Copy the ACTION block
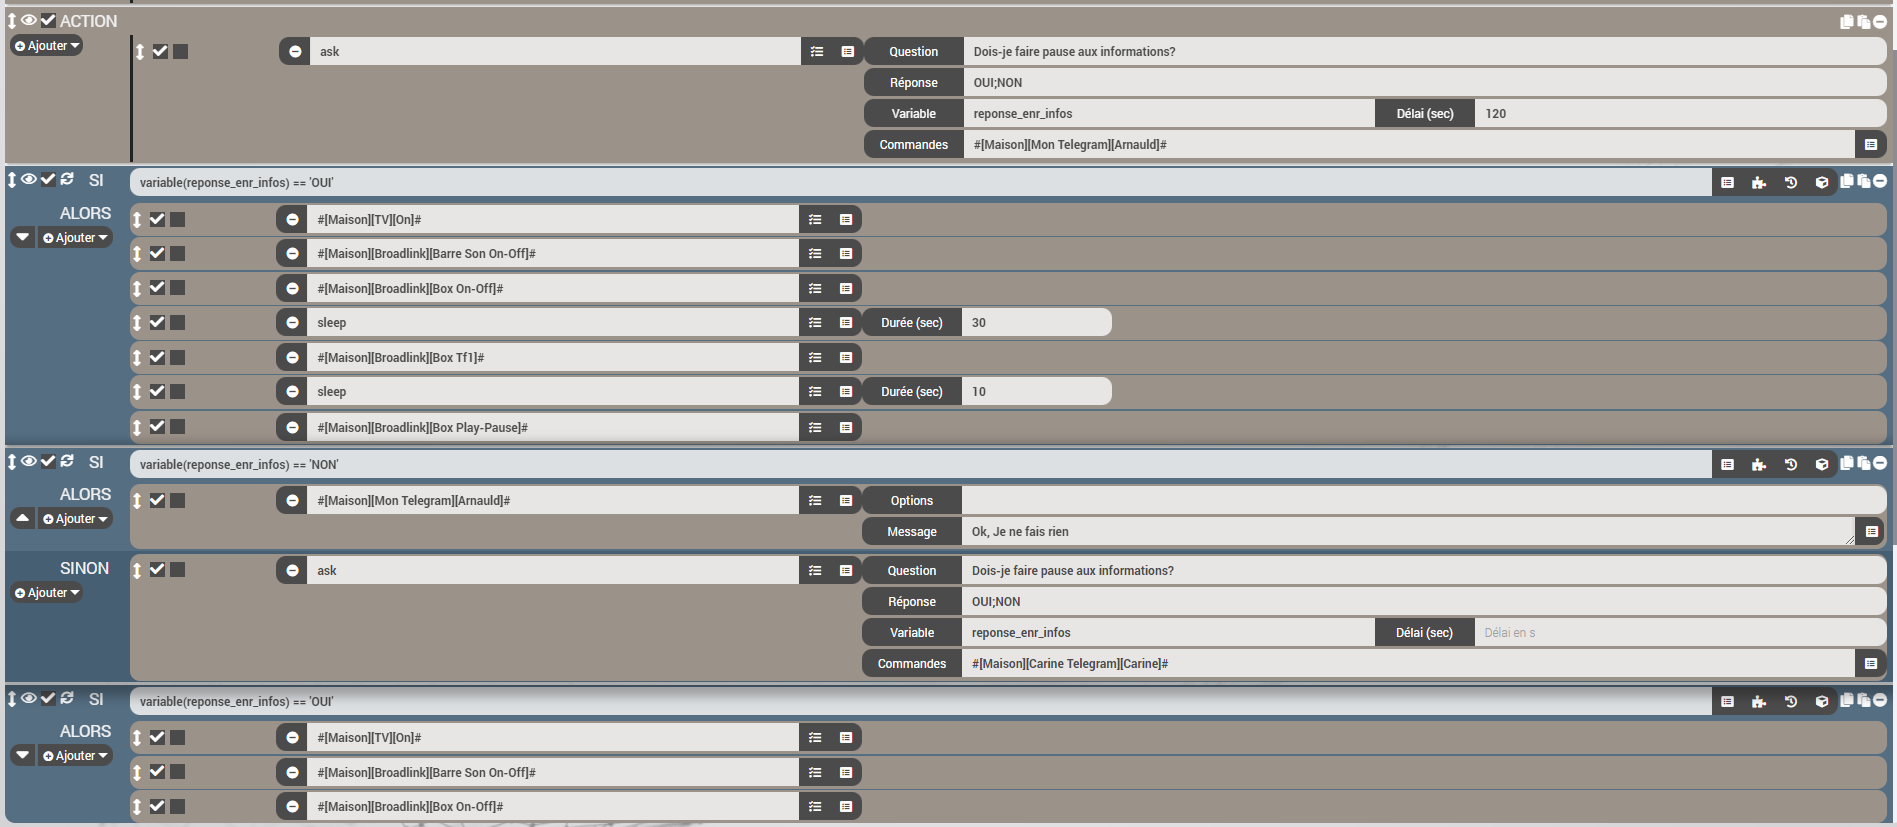This screenshot has height=827, width=1897. coord(1847,21)
